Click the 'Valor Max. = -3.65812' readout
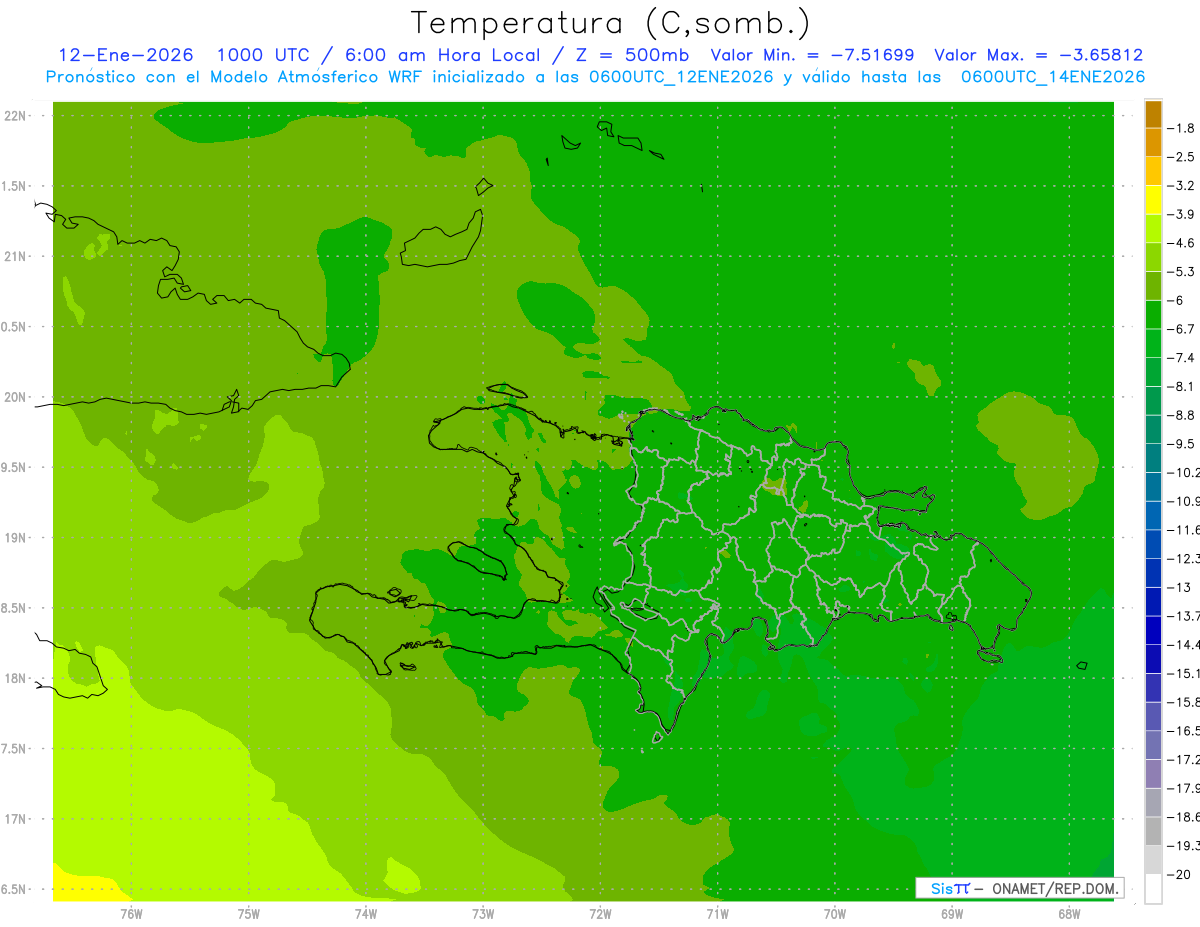The image size is (1200, 927). click(1038, 55)
